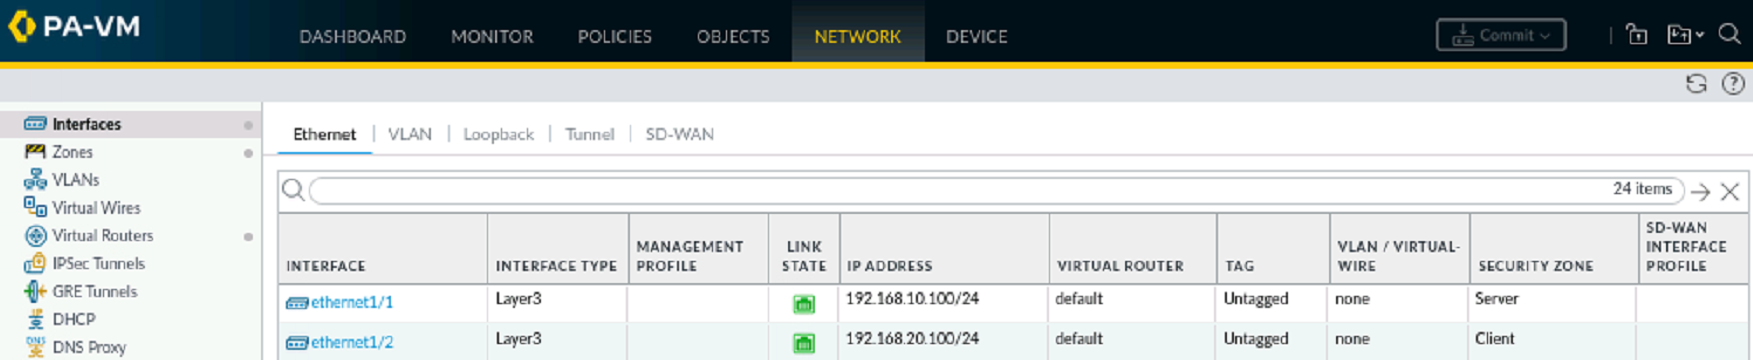Open GRE Tunnels in the sidebar
1753x360 pixels.
coord(95,292)
